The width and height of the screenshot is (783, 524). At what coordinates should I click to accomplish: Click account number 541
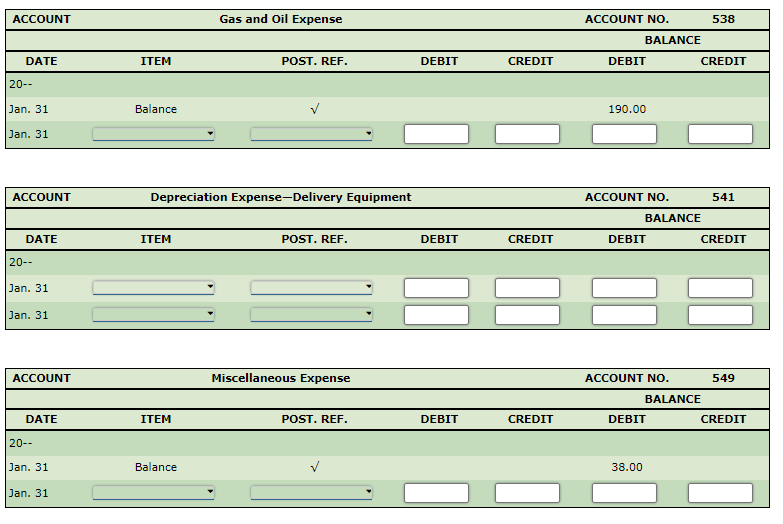[x=724, y=197]
